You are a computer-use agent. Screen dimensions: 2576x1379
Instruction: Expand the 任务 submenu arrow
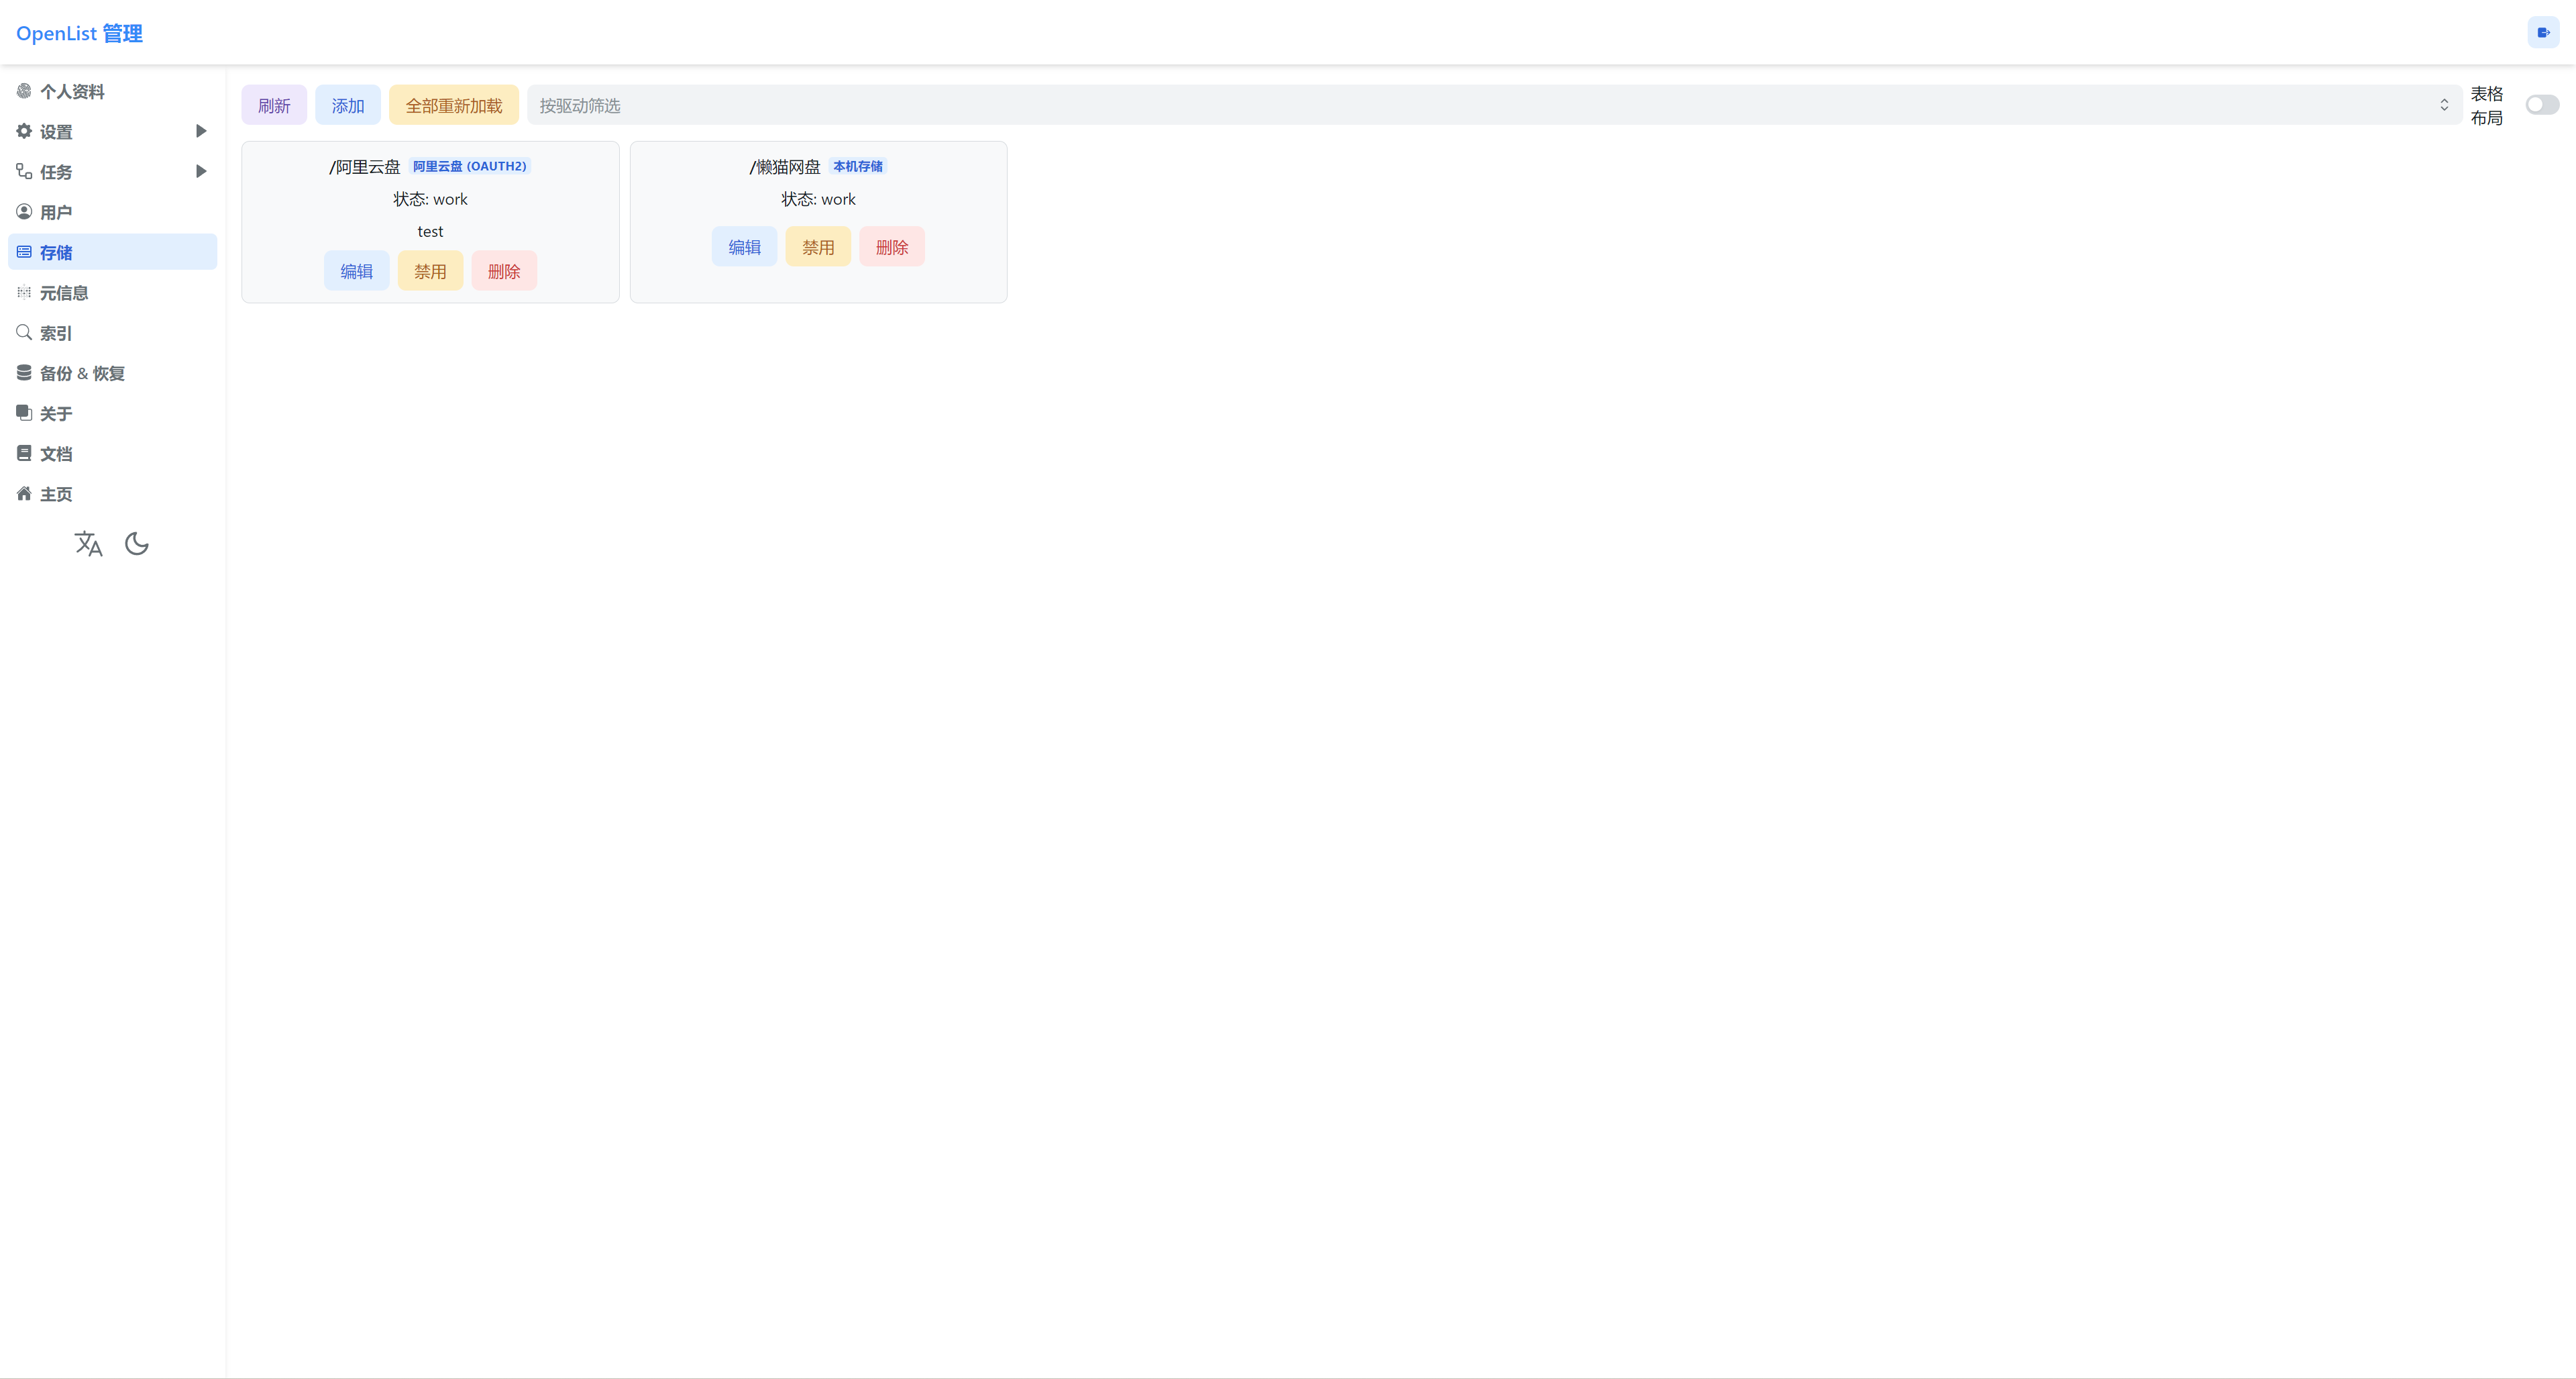pos(201,171)
